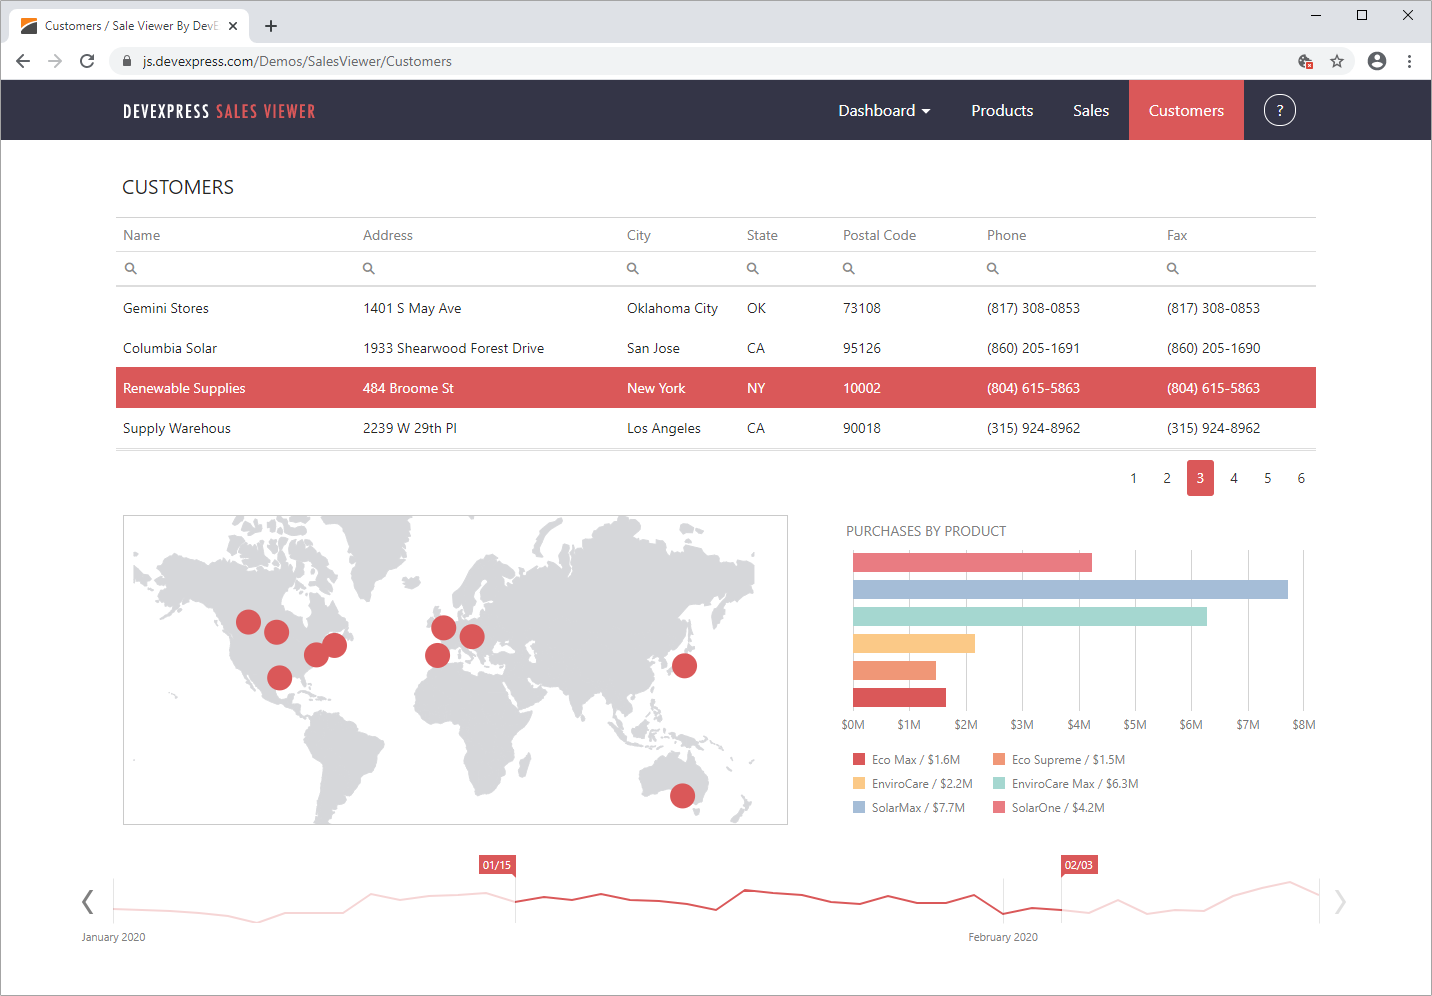
Task: Click the State column search icon
Action: [x=753, y=268]
